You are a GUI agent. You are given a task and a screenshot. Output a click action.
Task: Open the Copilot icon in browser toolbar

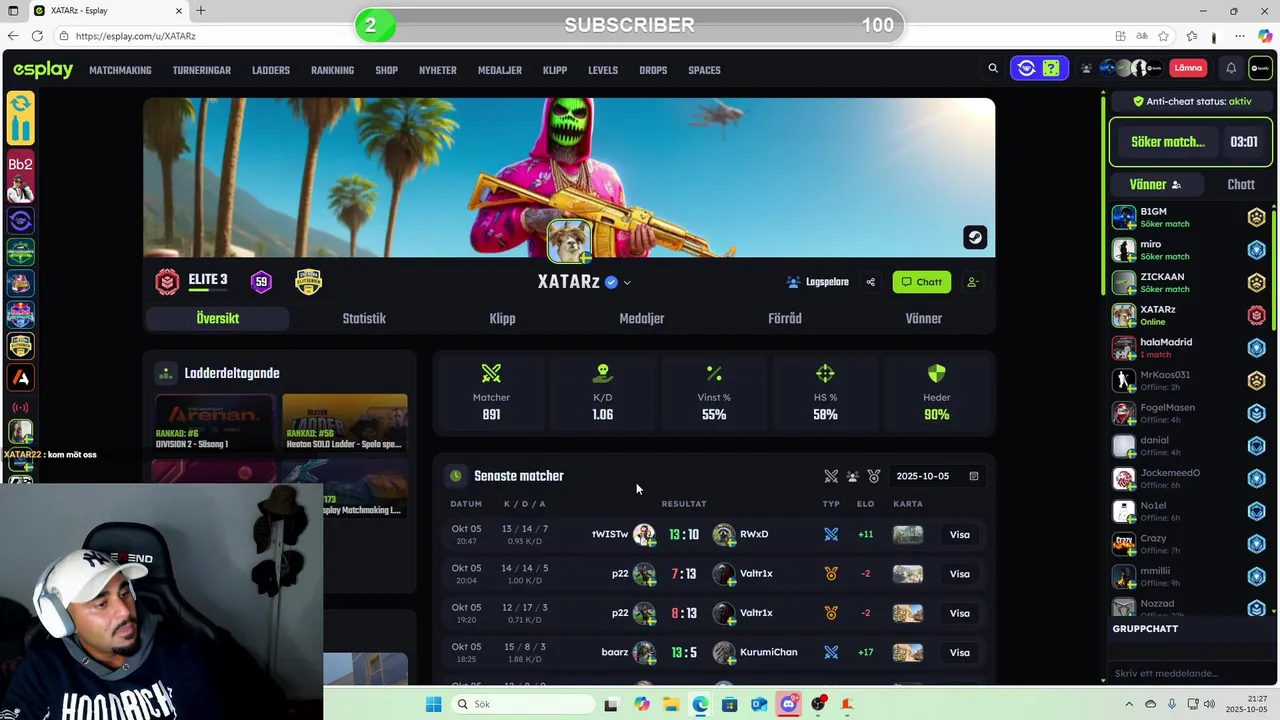pos(1266,35)
